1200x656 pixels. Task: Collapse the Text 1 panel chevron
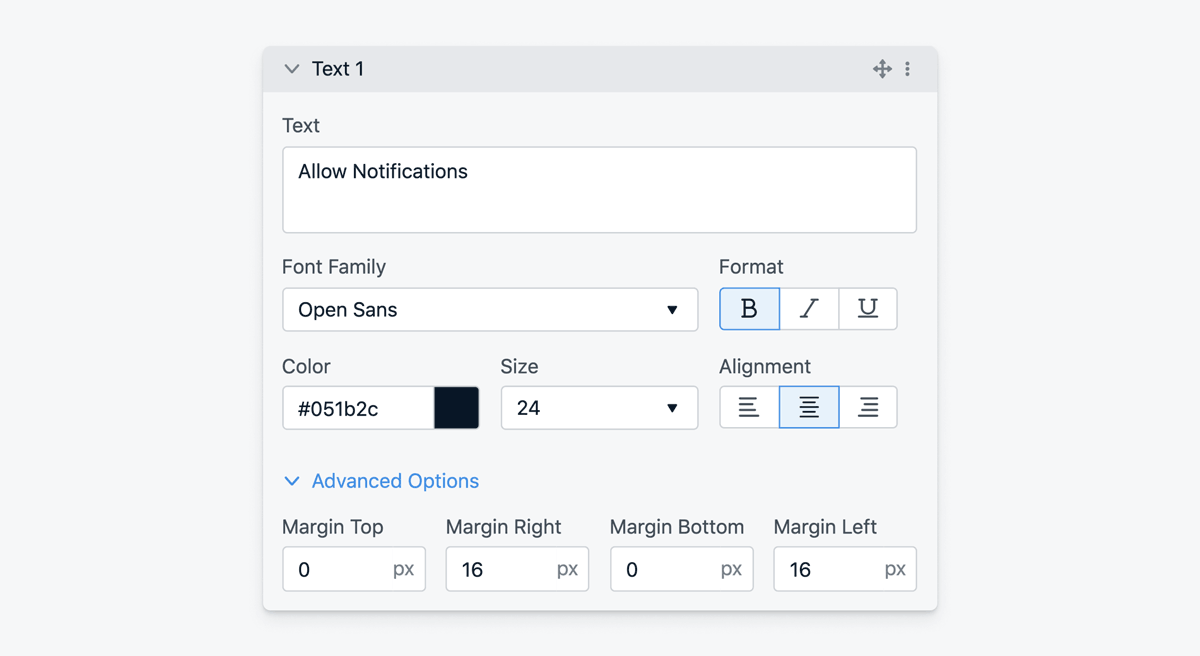292,69
